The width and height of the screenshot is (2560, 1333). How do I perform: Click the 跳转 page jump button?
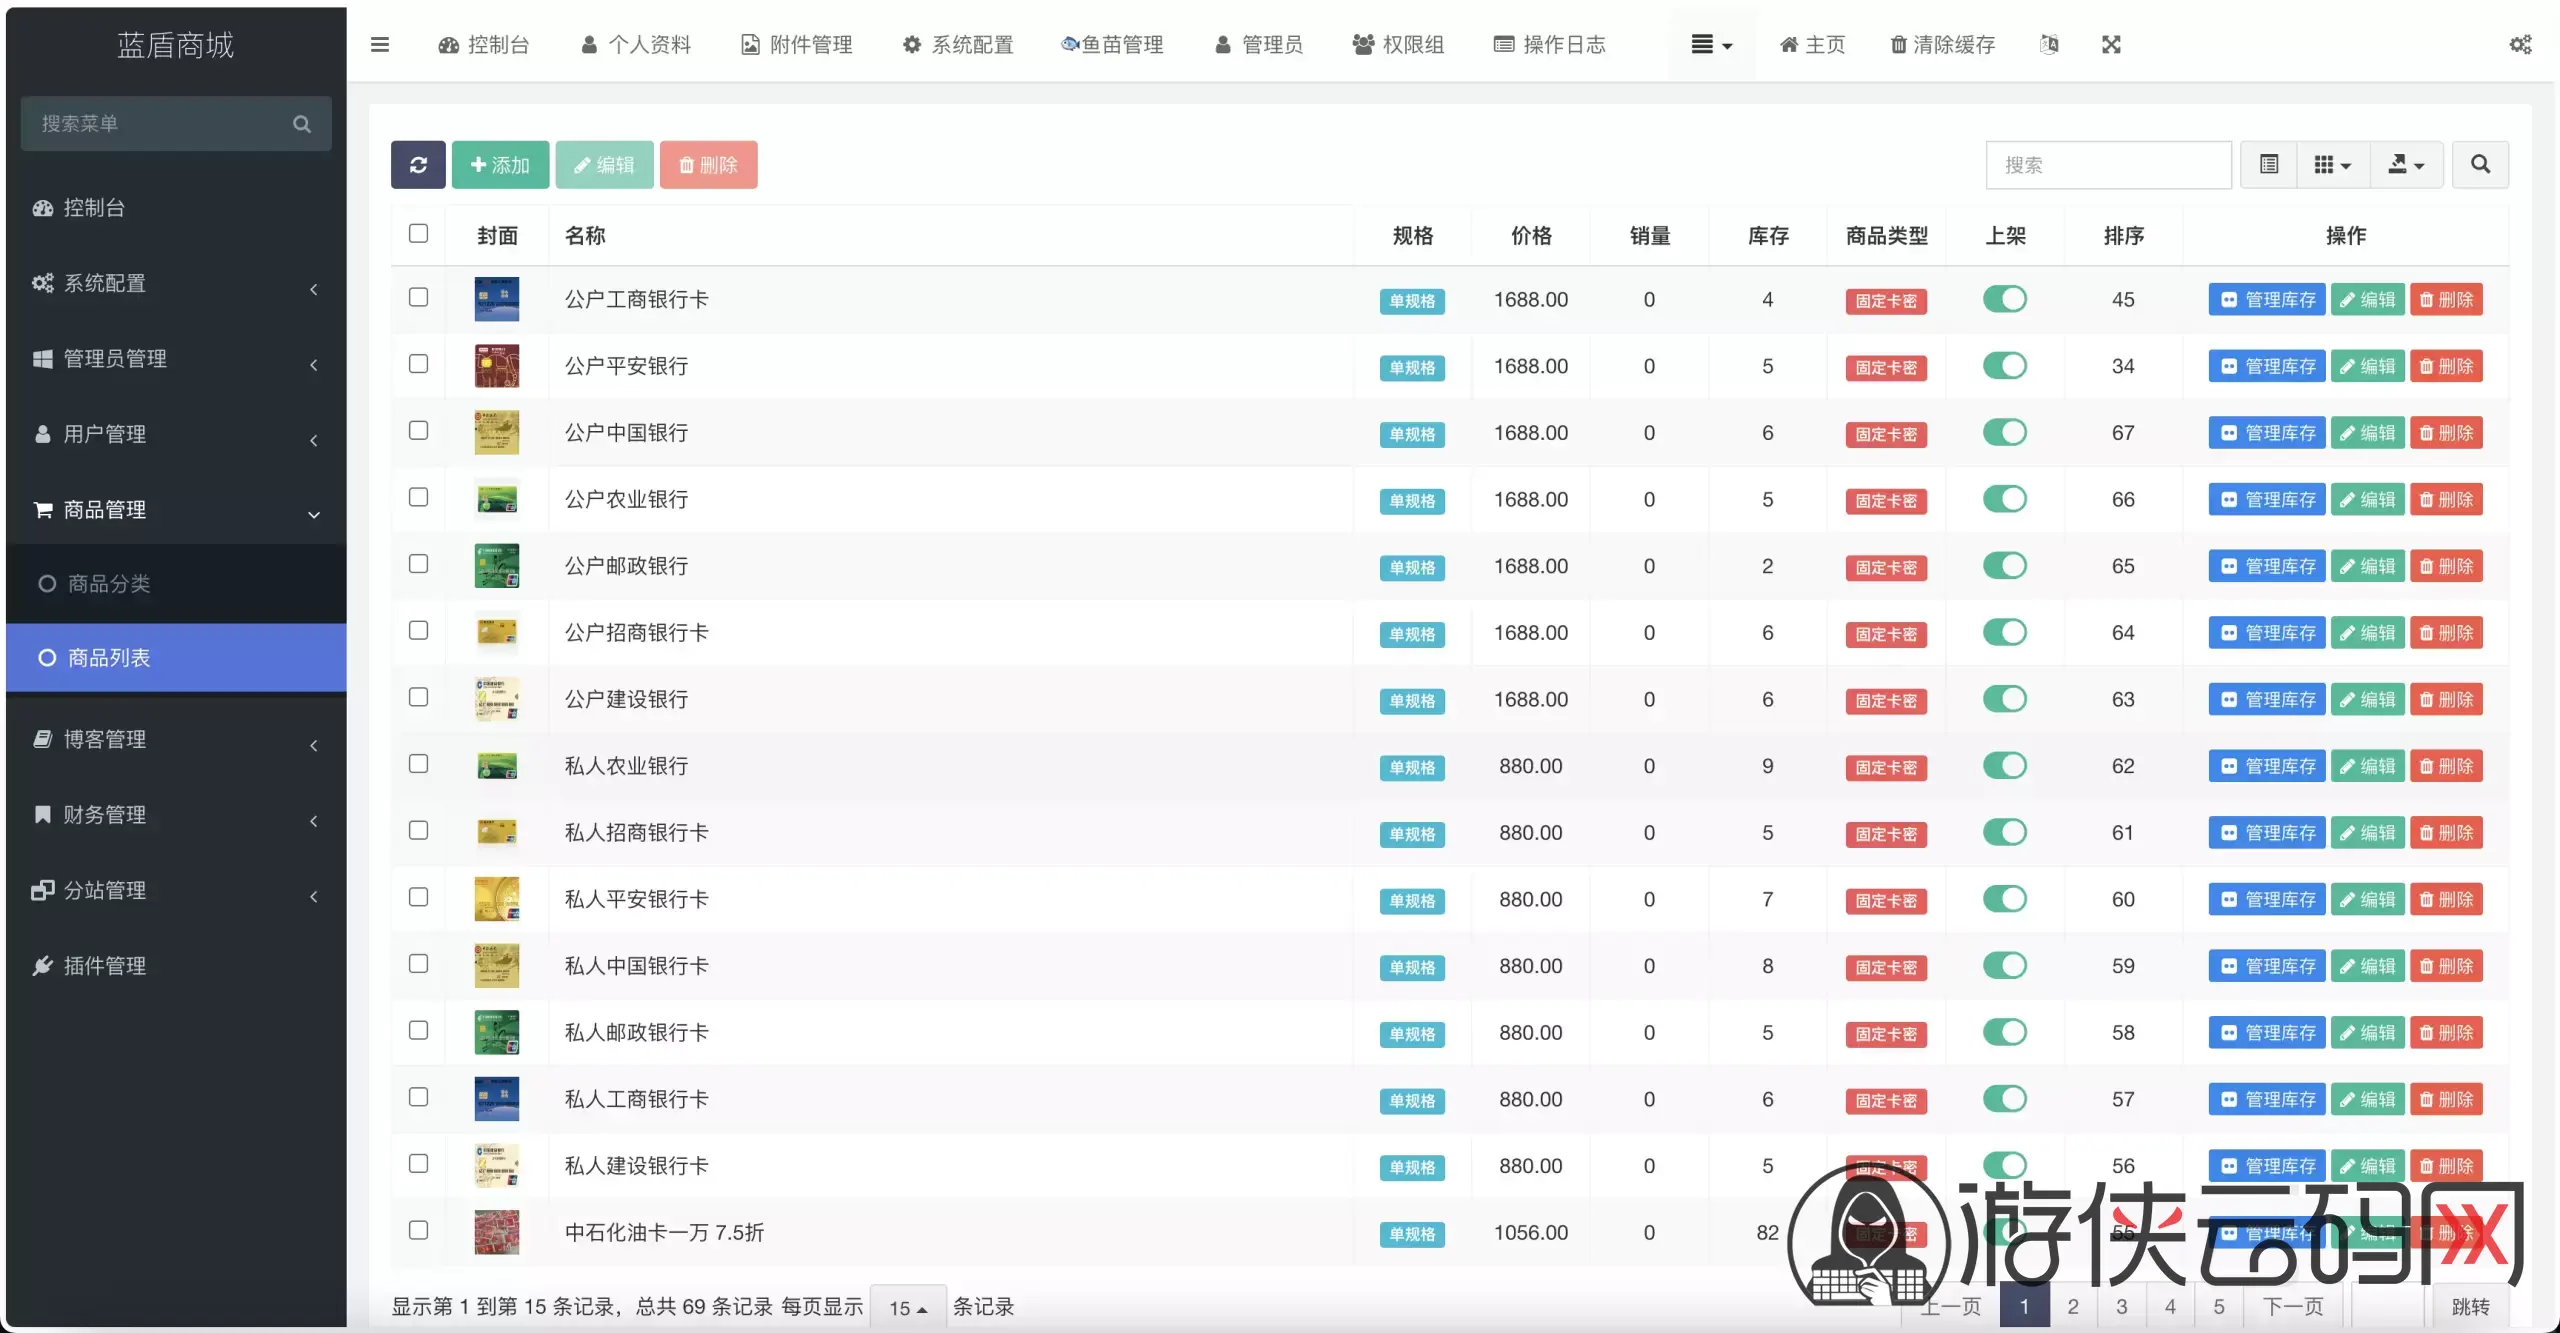pyautogui.click(x=2470, y=1307)
